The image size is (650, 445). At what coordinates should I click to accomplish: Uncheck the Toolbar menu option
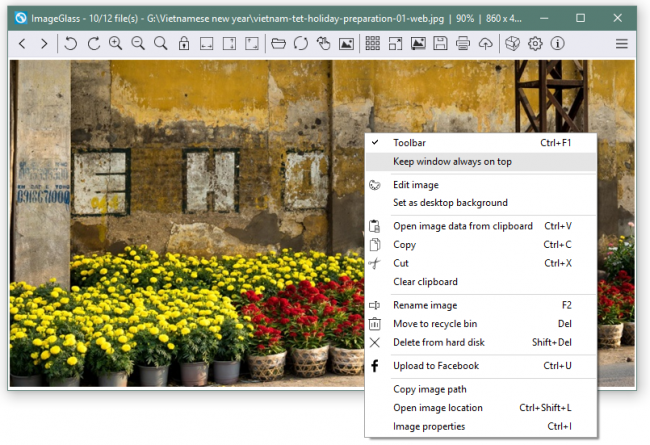click(x=409, y=143)
